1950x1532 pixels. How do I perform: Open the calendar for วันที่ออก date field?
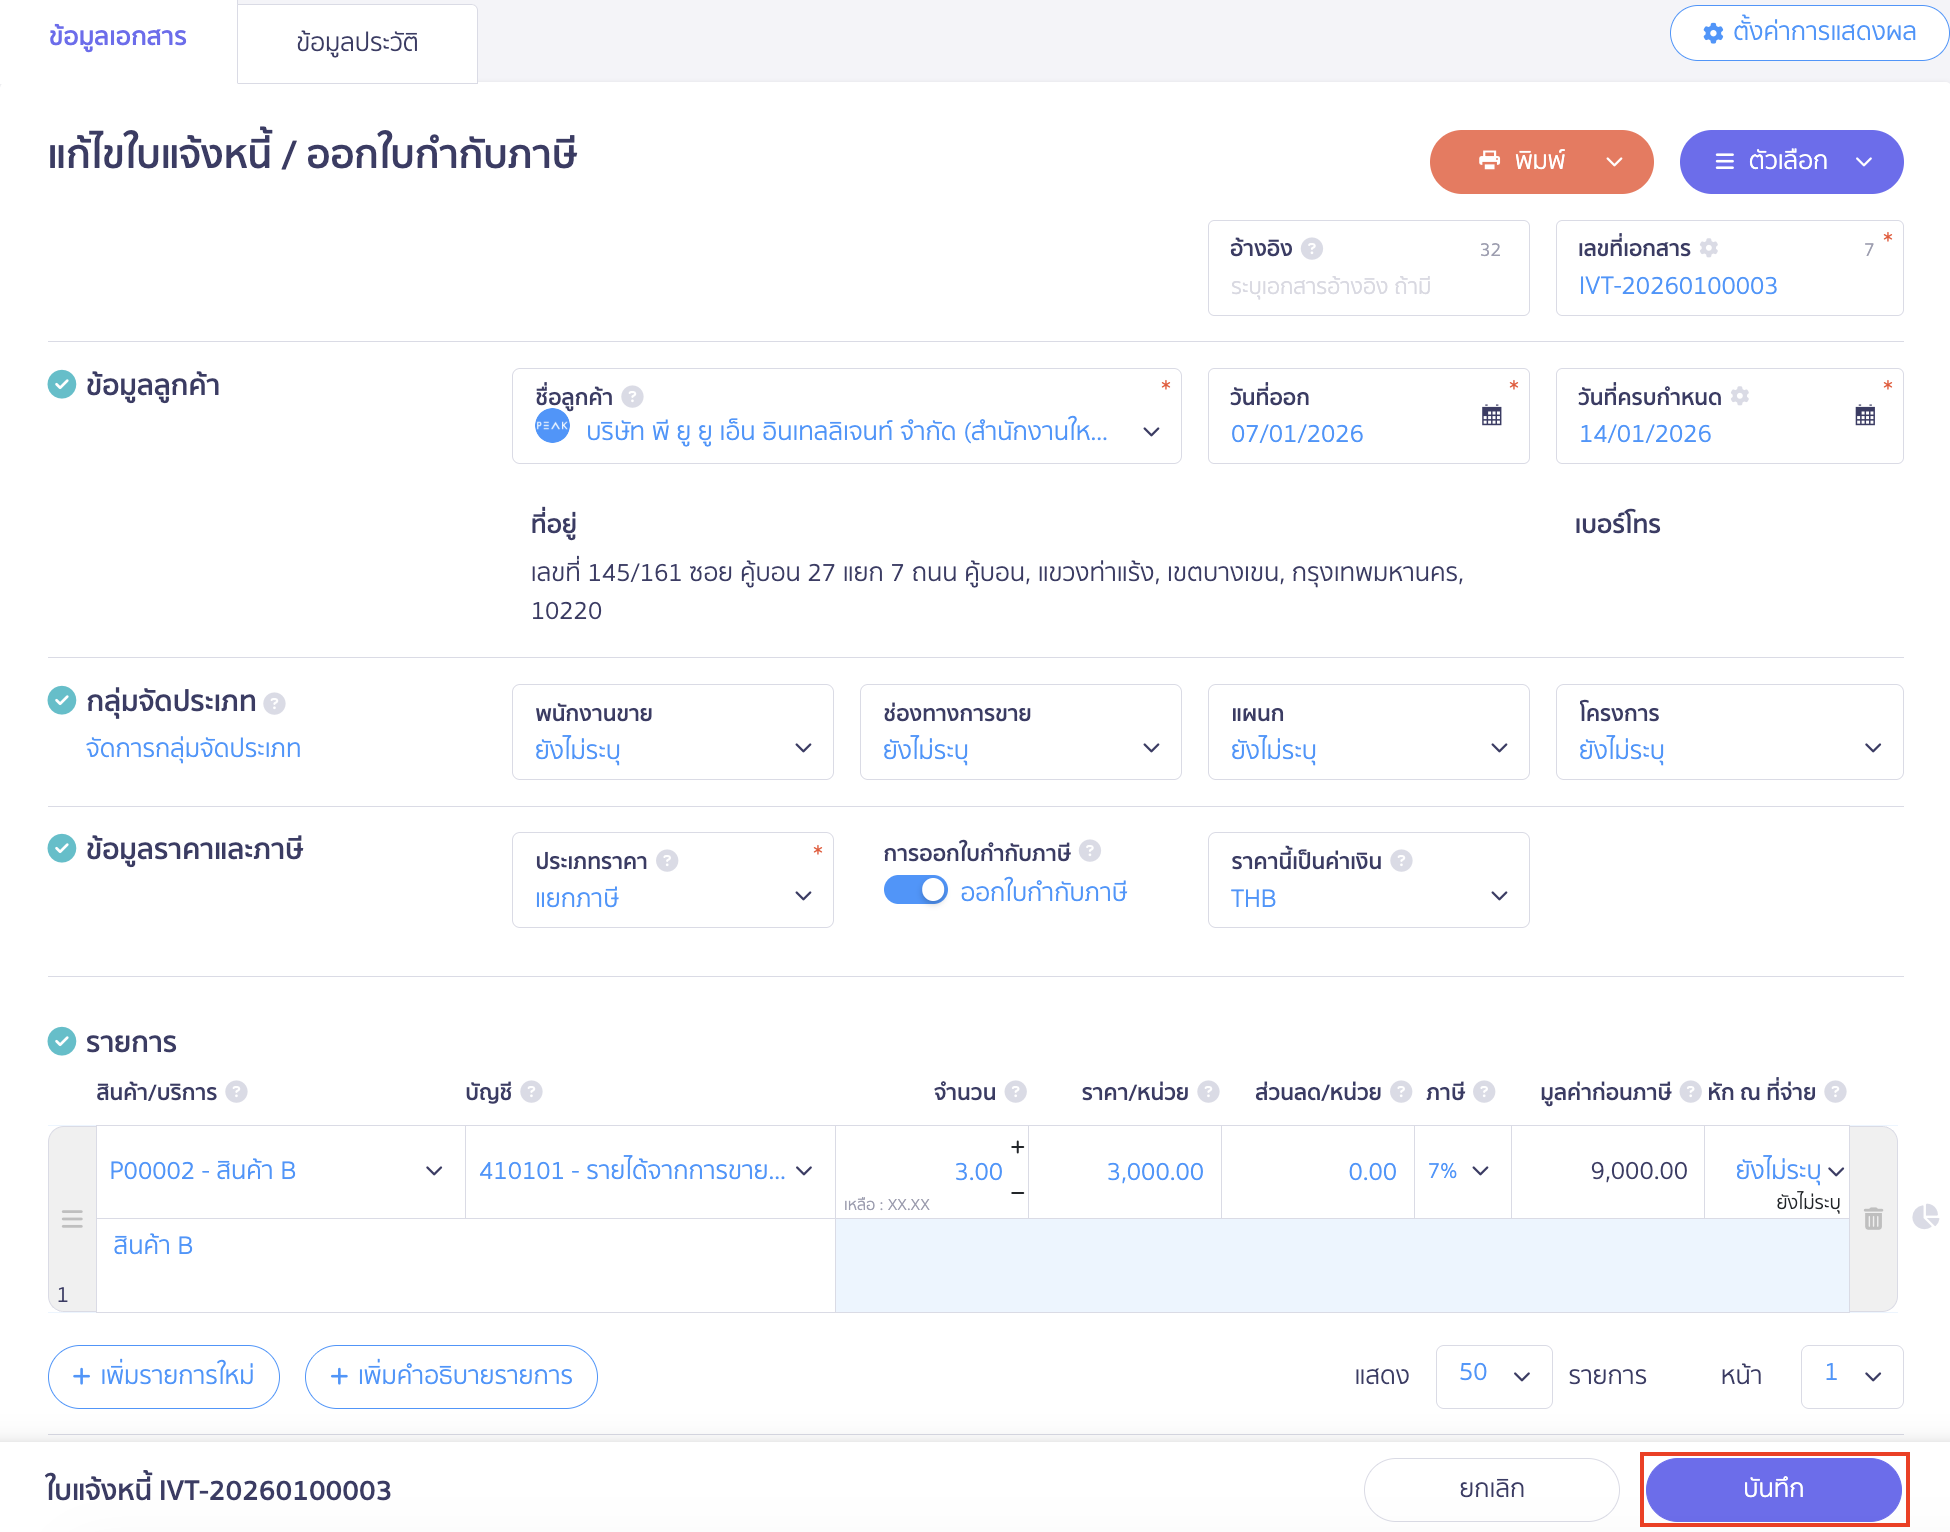pos(1492,415)
